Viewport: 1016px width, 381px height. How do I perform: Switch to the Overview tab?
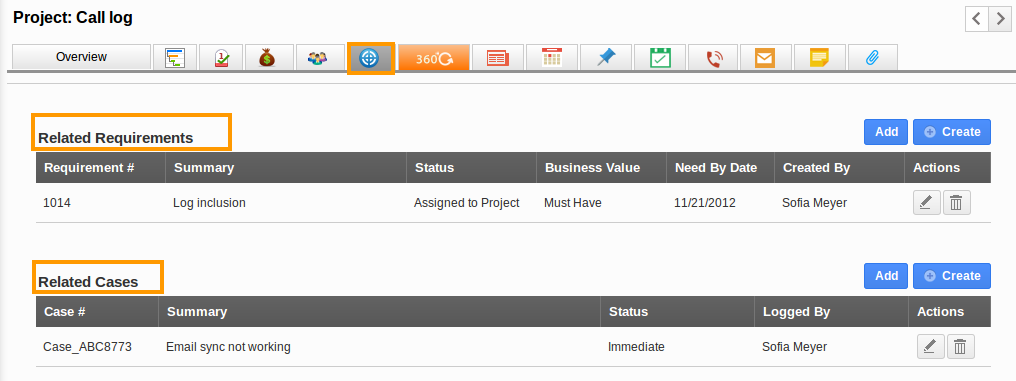tap(81, 57)
